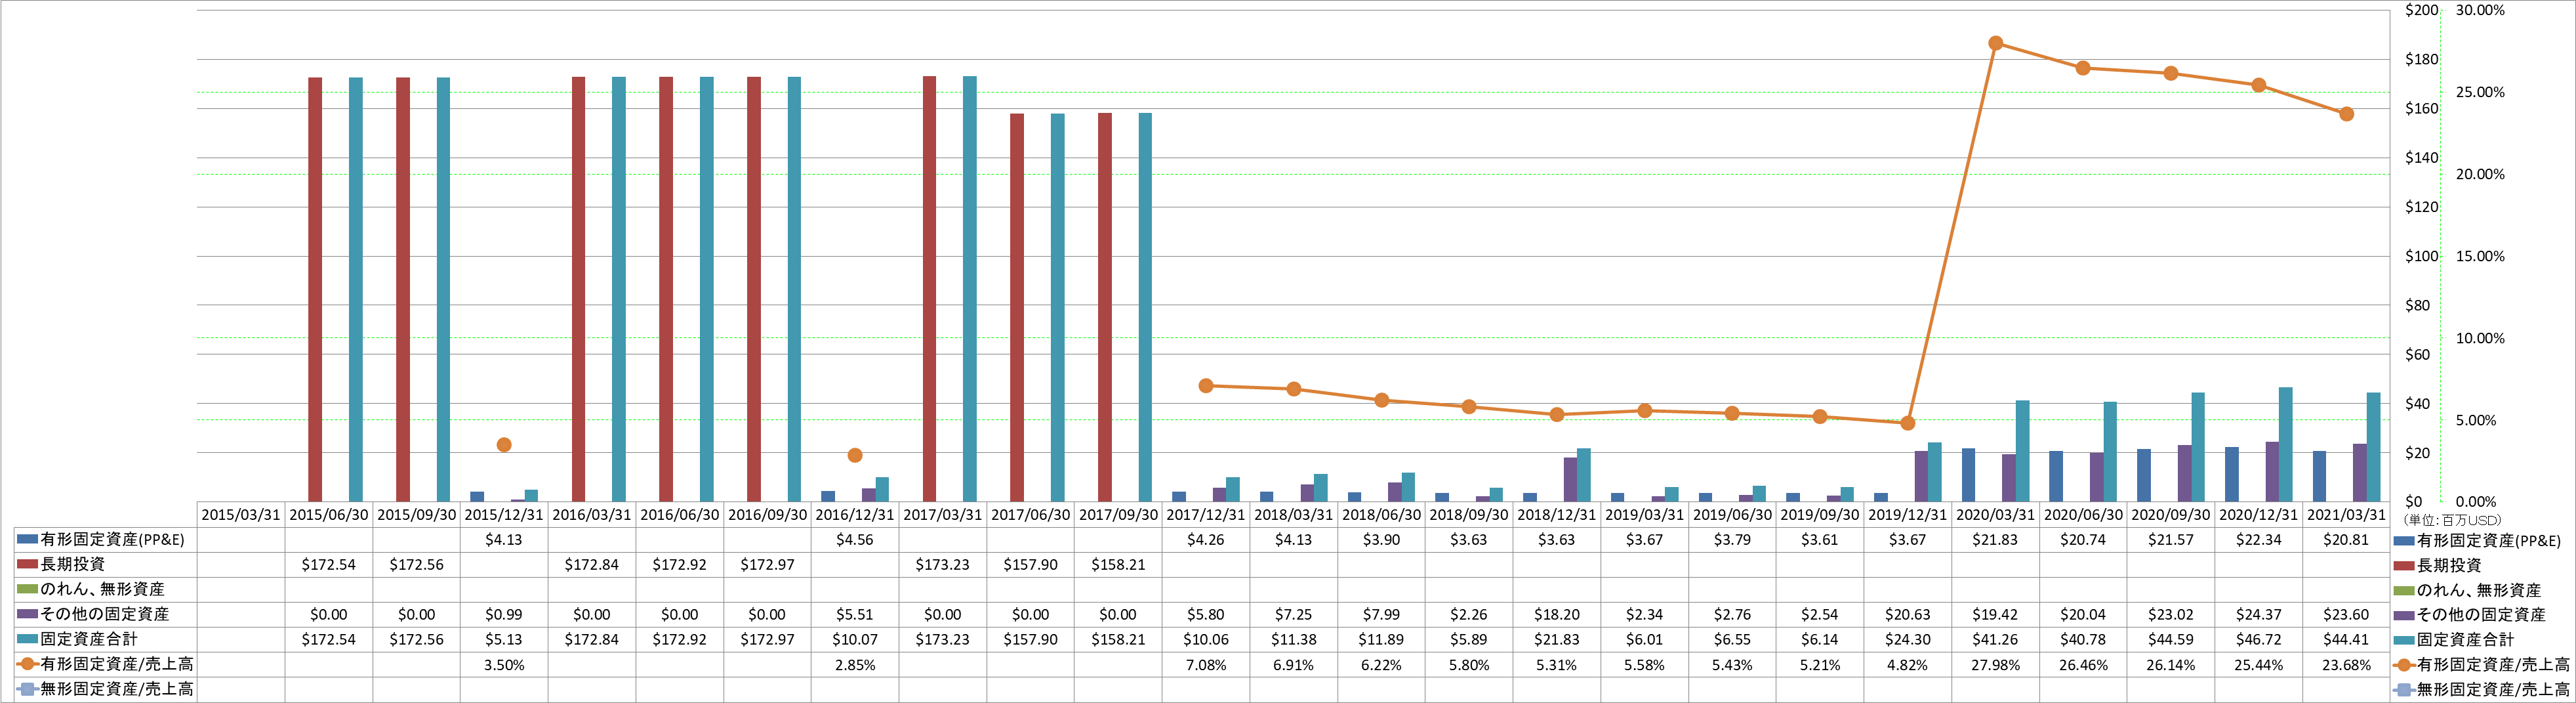Select the $24.30 固定資産合計 cell

point(1908,639)
